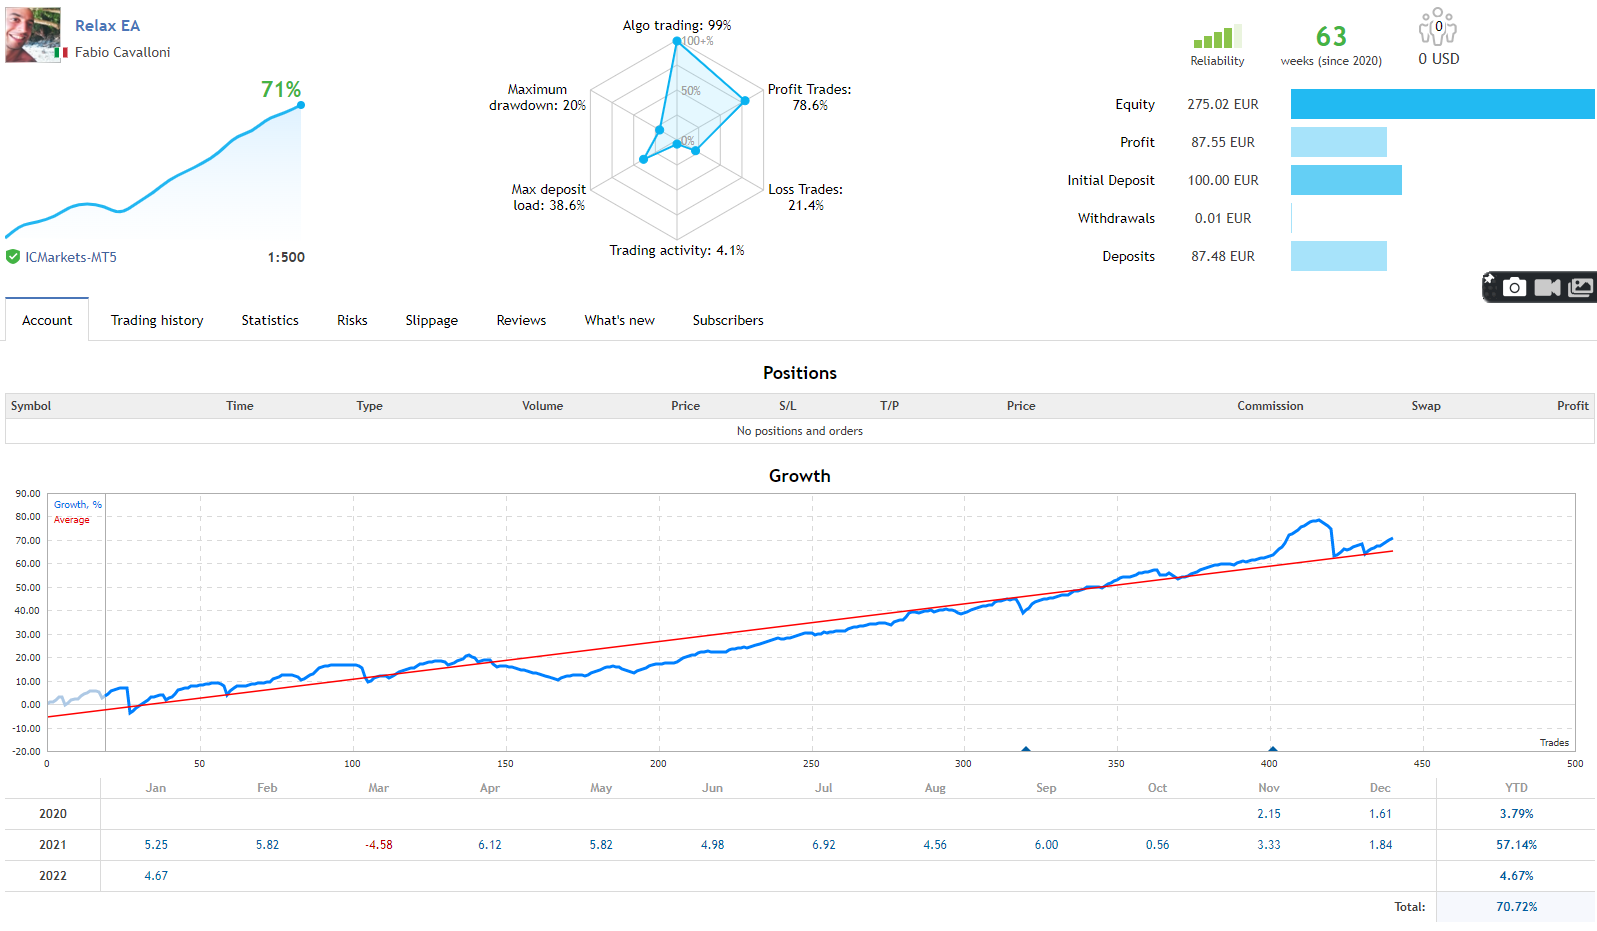Take a screenshot with the camera icon
Viewport: 1597px width, 931px height.
tap(1515, 288)
